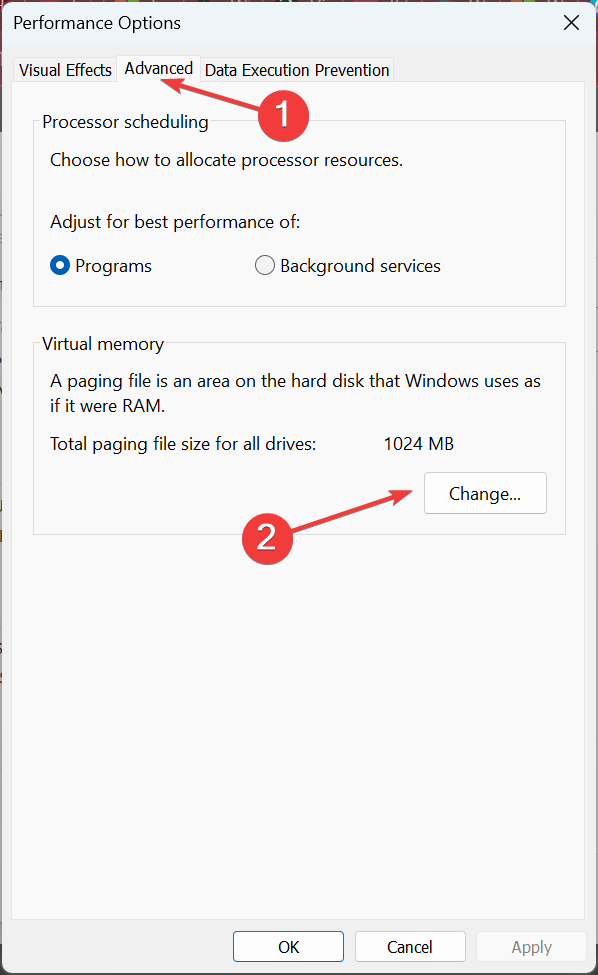Click the Performance Options title bar text
598x975 pixels.
coord(97,23)
